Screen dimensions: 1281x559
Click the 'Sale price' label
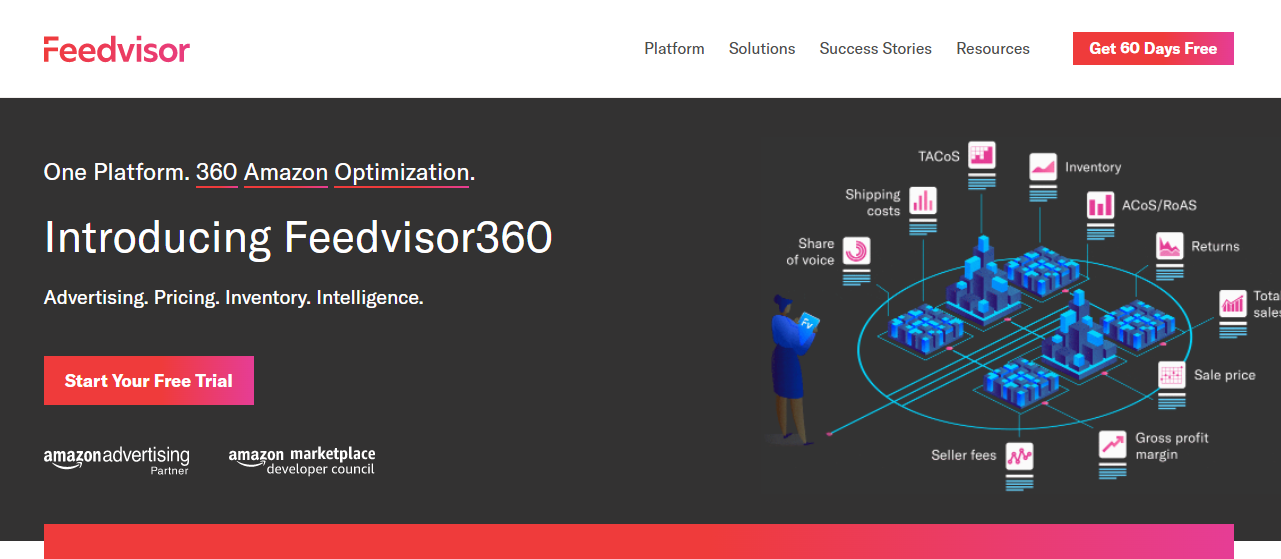pyautogui.click(x=1225, y=375)
